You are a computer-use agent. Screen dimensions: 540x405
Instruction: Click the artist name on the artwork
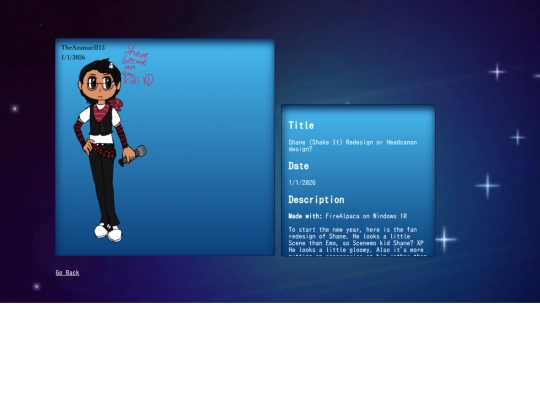(83, 48)
